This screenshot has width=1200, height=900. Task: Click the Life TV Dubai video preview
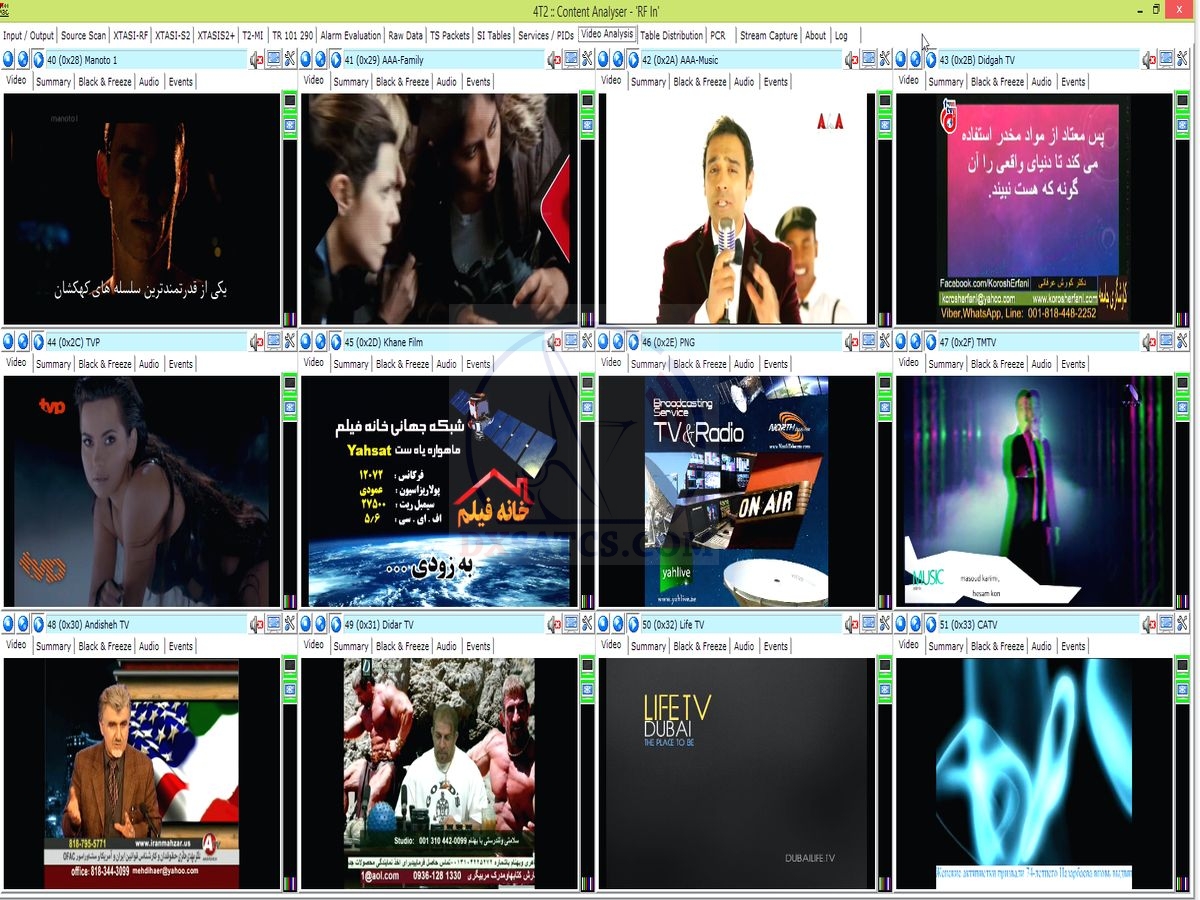736,772
